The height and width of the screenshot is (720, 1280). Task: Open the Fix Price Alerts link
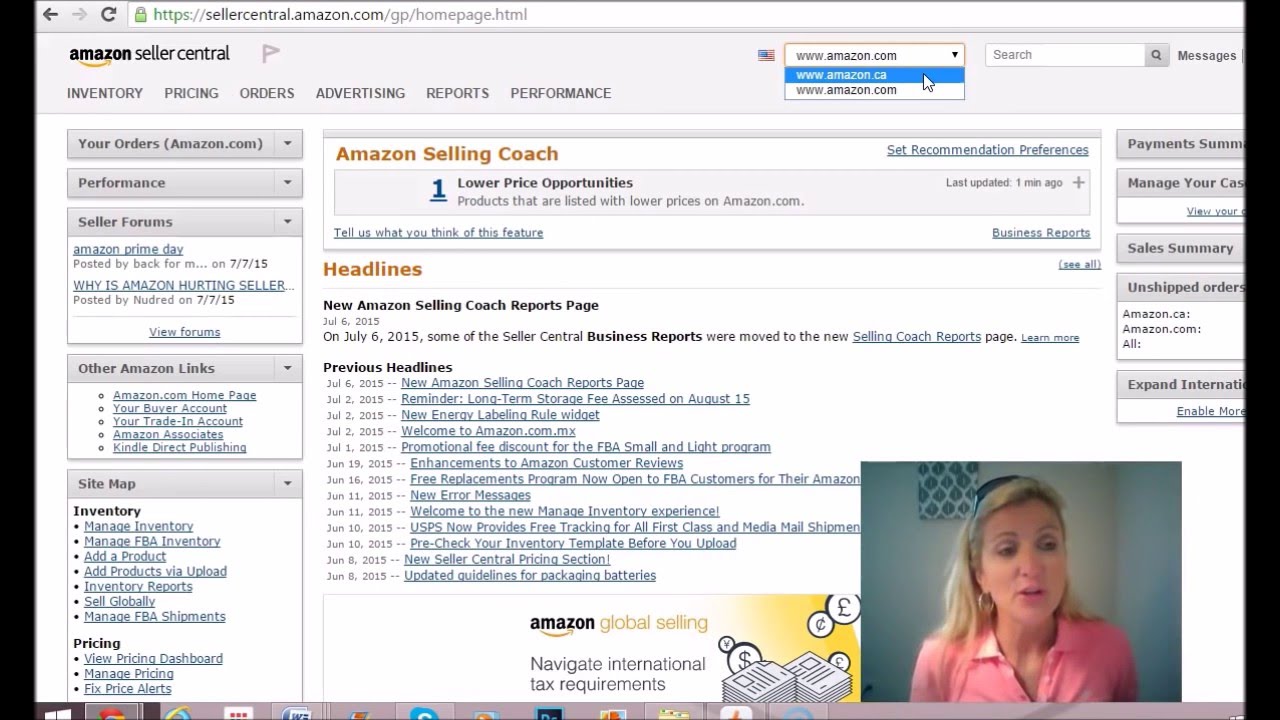[x=127, y=688]
